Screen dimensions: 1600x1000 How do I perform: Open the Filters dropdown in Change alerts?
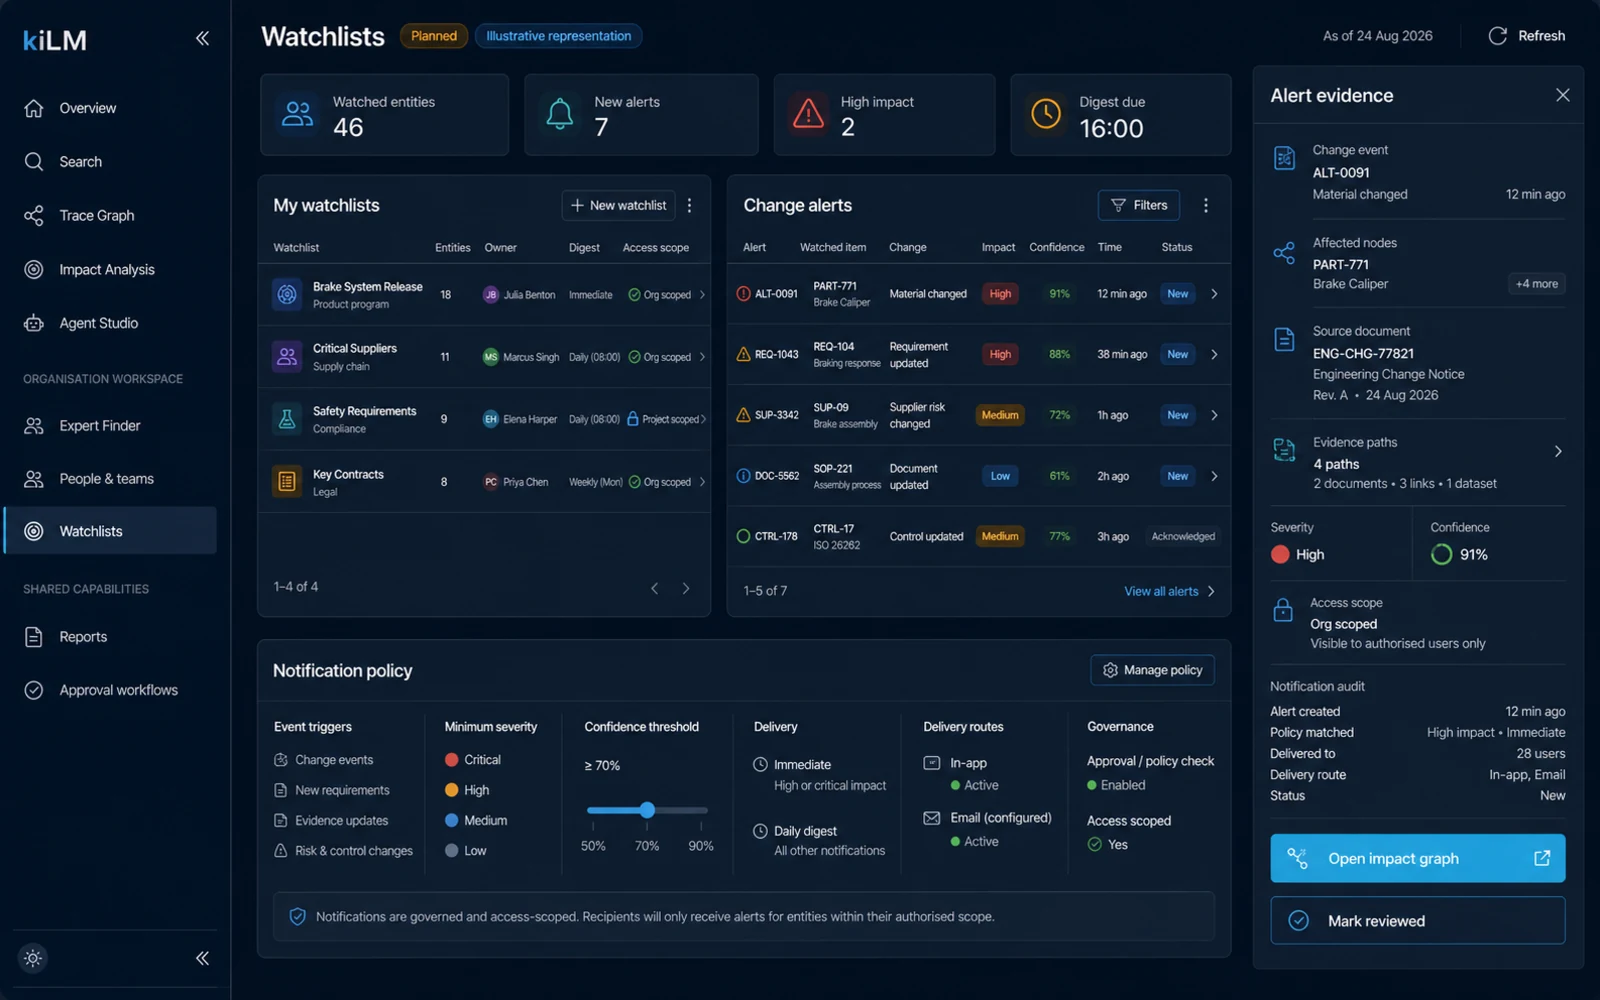[x=1139, y=205]
